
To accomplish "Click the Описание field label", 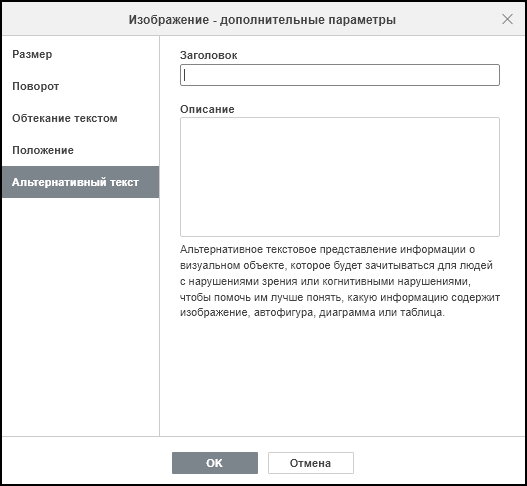I will coord(207,109).
